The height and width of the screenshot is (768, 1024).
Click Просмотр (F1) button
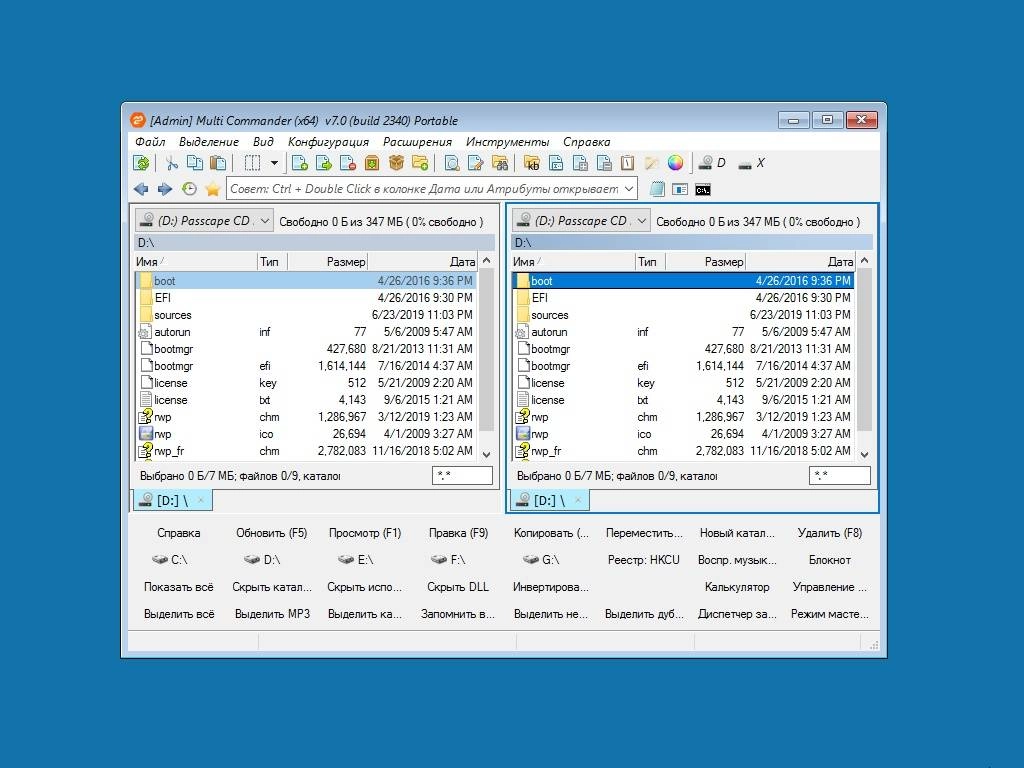pos(364,533)
